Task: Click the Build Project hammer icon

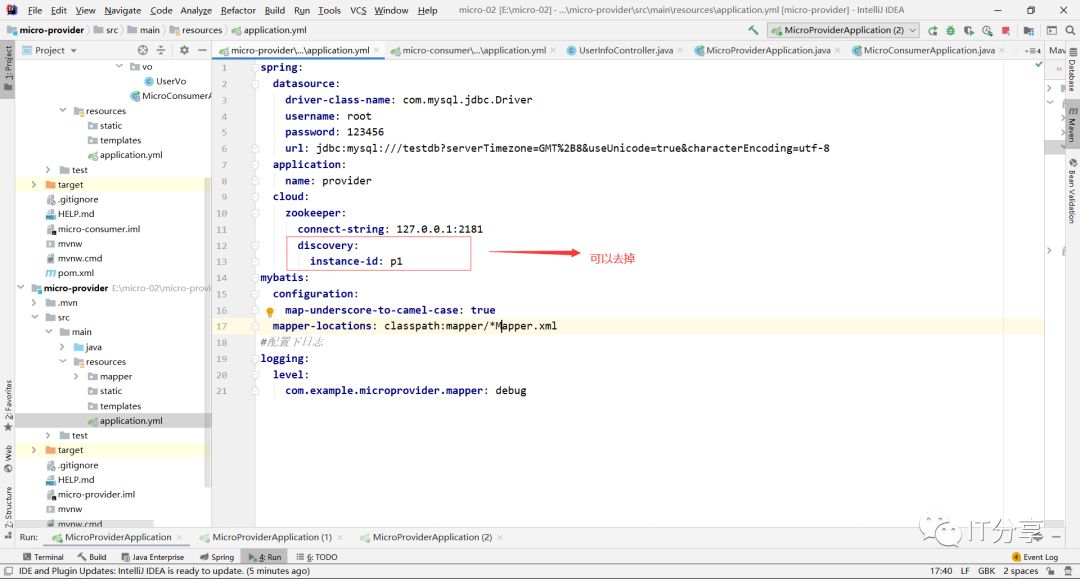Action: click(x=753, y=30)
